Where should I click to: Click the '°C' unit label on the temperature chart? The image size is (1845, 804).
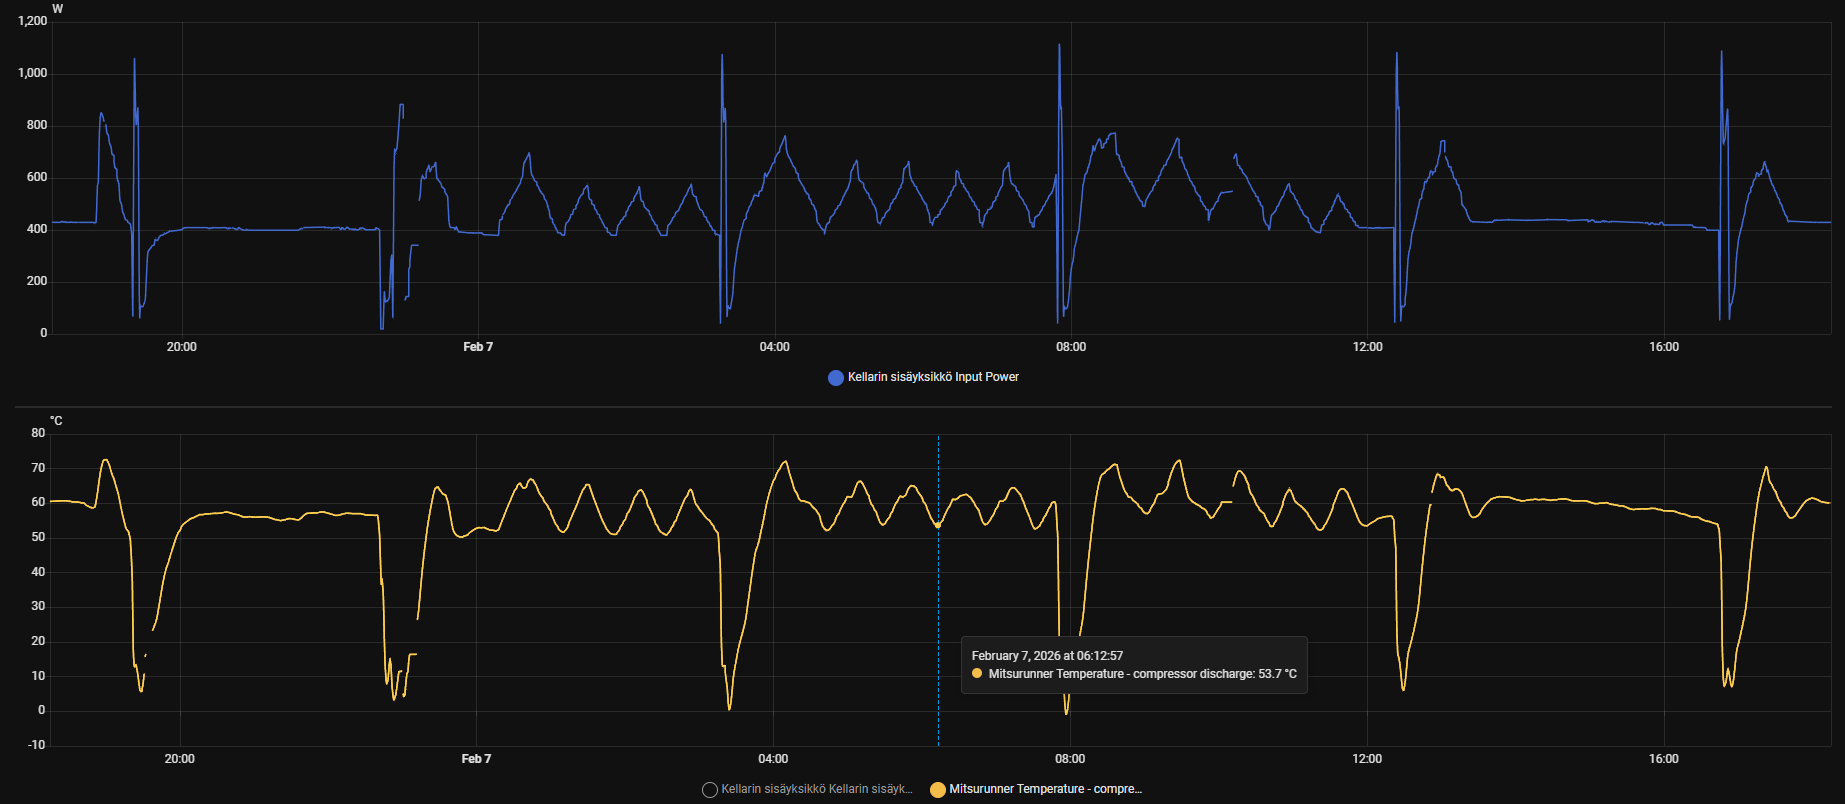pos(56,421)
